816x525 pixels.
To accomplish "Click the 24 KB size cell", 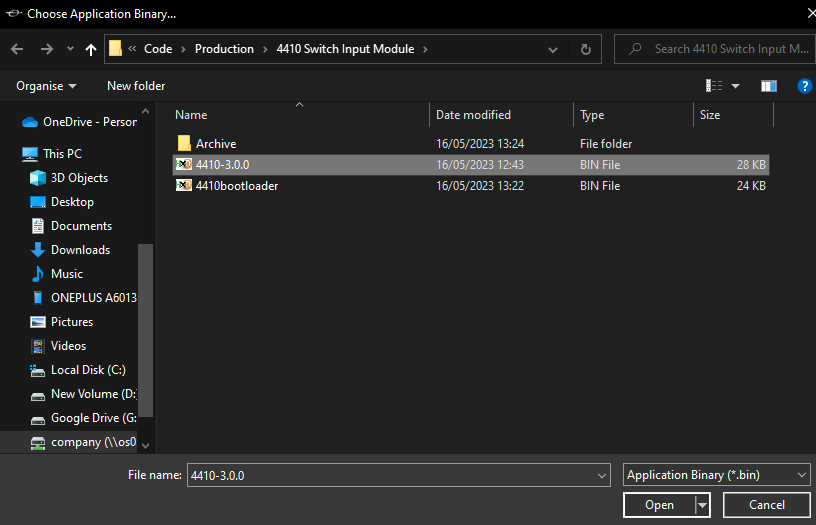I will (x=751, y=186).
